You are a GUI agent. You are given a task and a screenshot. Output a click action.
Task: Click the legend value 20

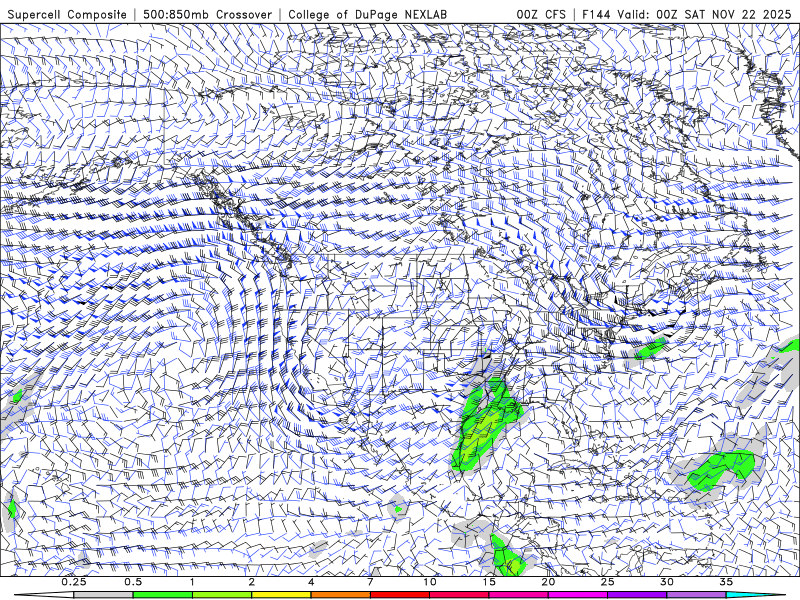pos(548,582)
